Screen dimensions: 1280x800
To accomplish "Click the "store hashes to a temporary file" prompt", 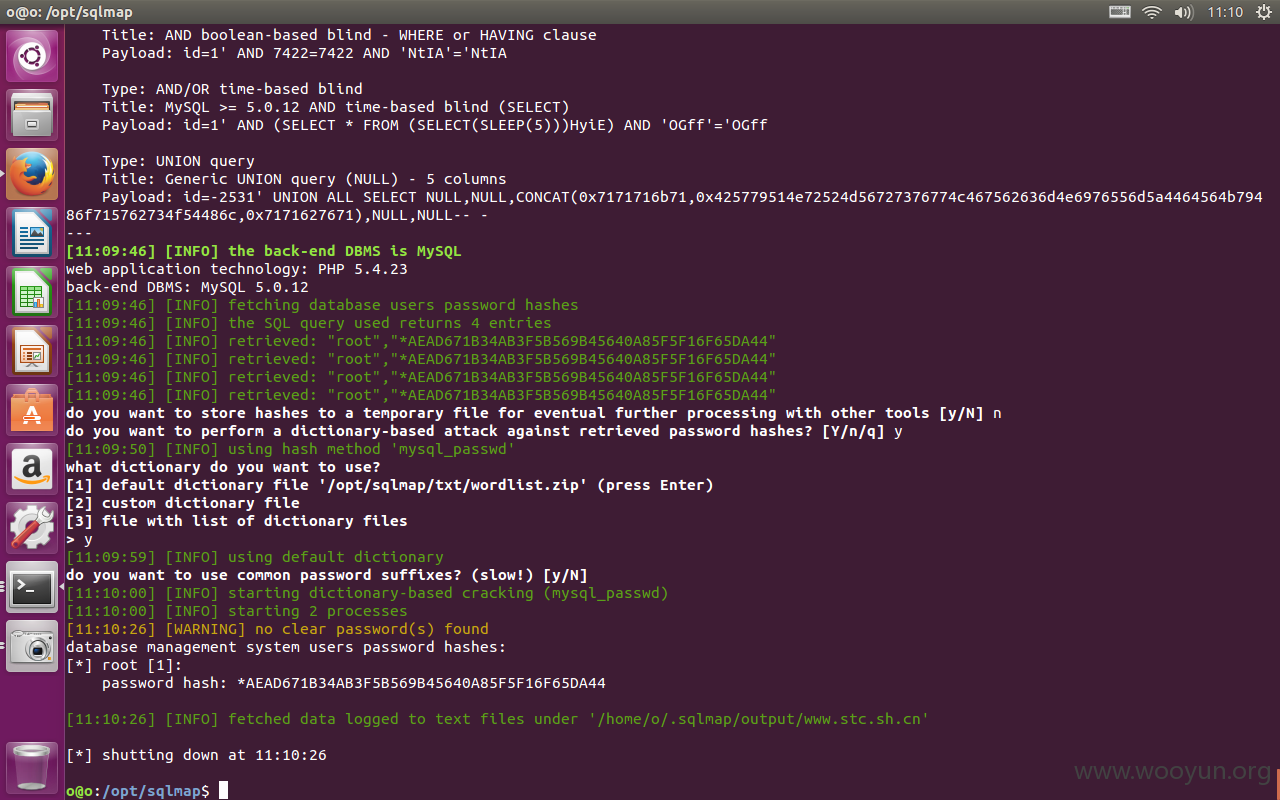I will click(x=534, y=413).
